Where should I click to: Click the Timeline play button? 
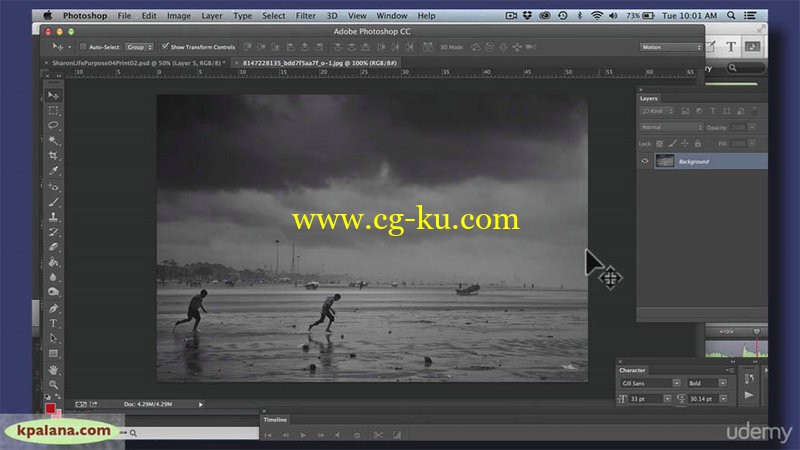[303, 435]
